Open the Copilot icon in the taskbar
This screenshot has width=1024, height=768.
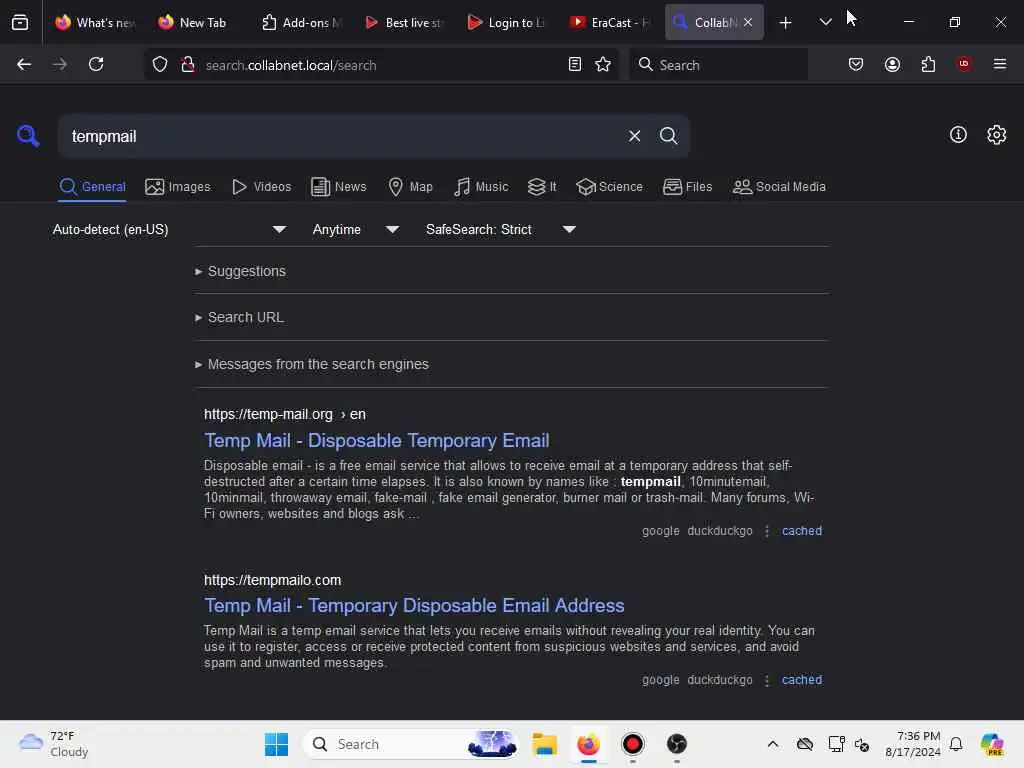coord(992,744)
